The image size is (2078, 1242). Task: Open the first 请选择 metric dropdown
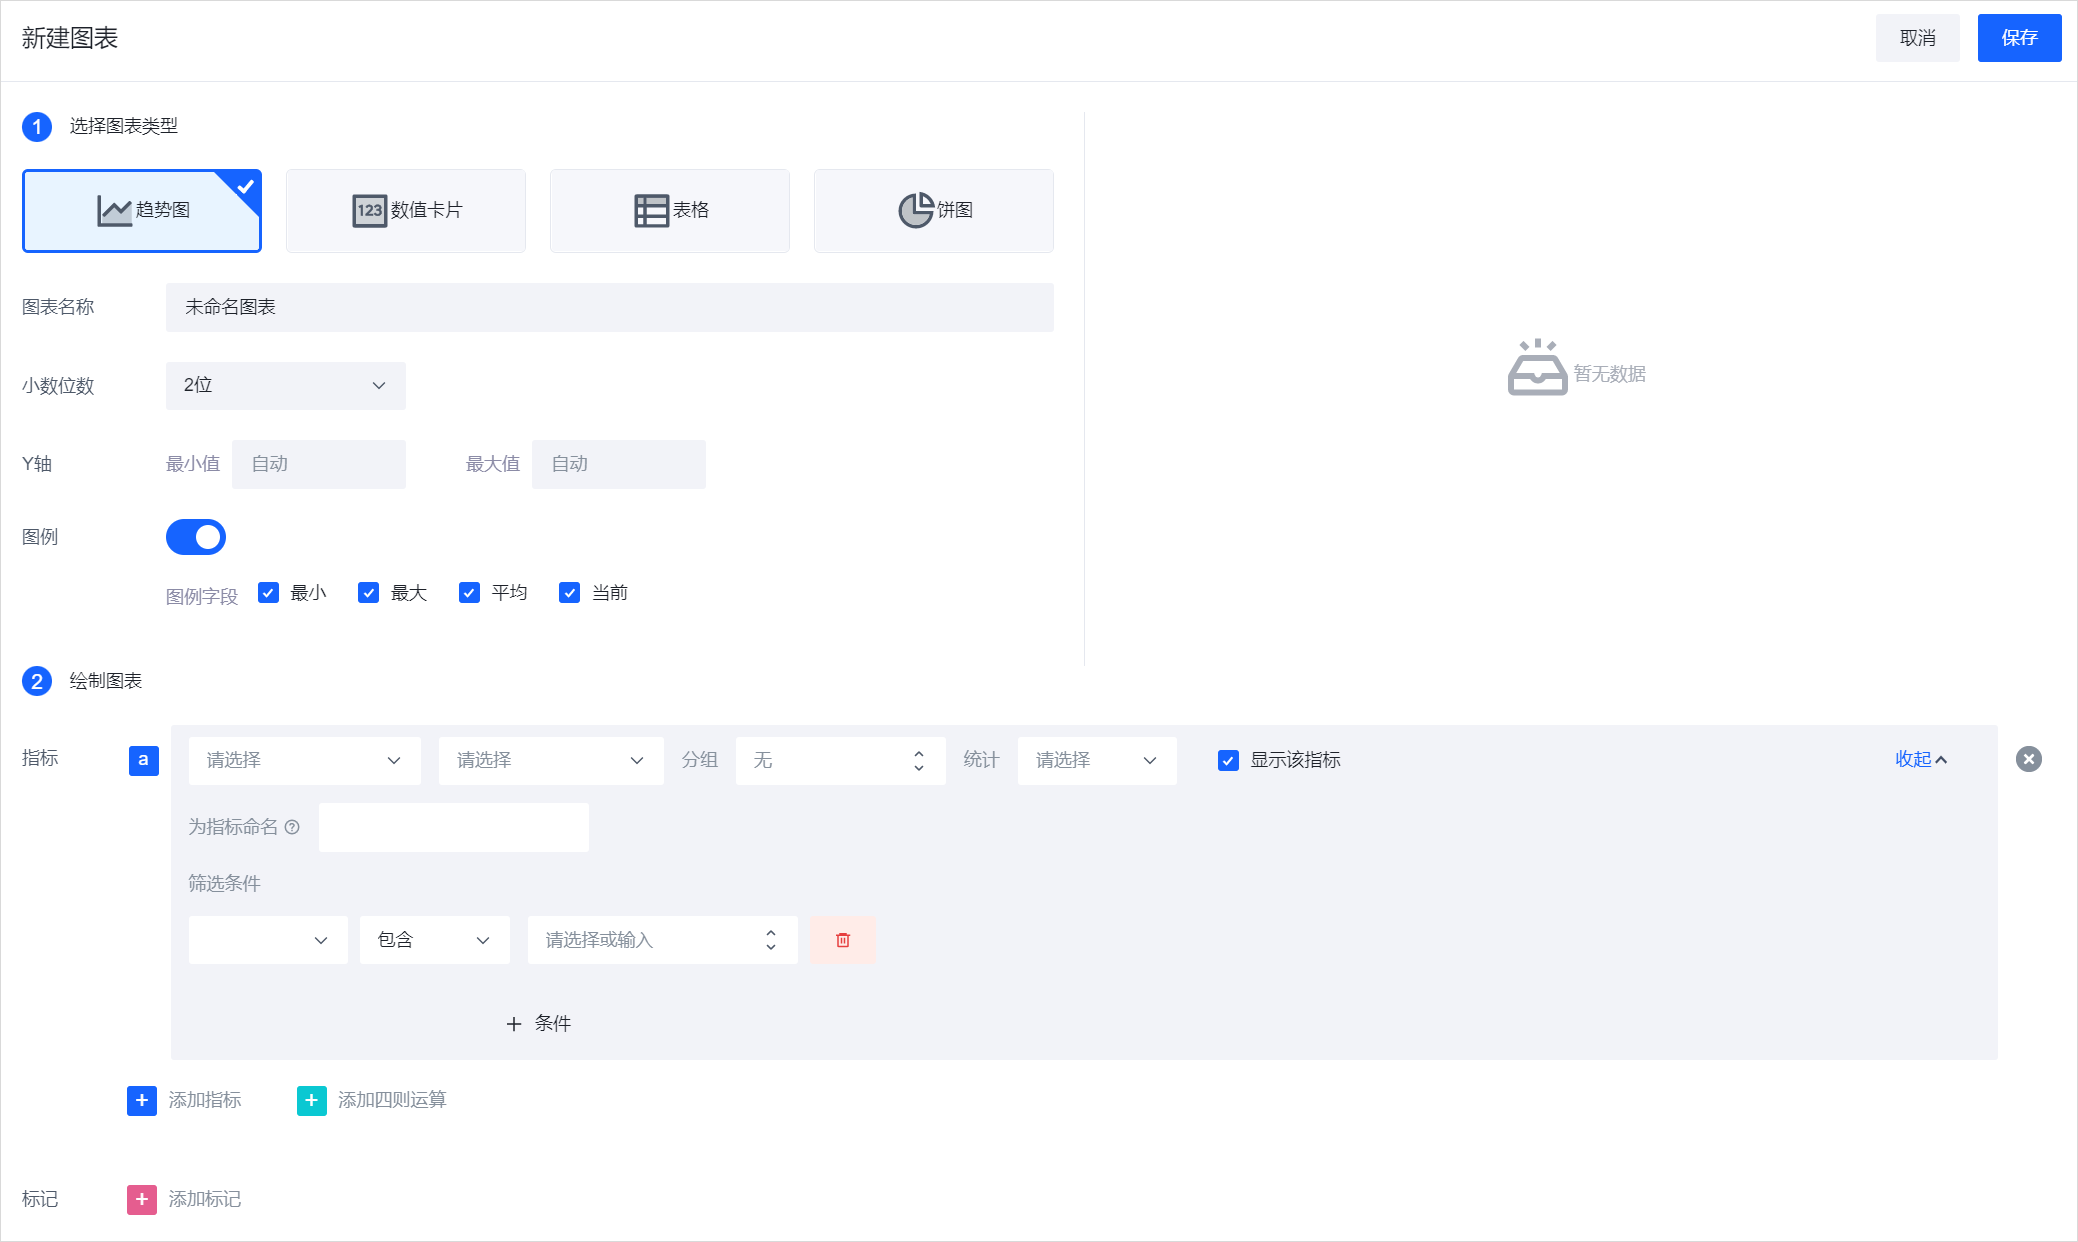tap(304, 761)
